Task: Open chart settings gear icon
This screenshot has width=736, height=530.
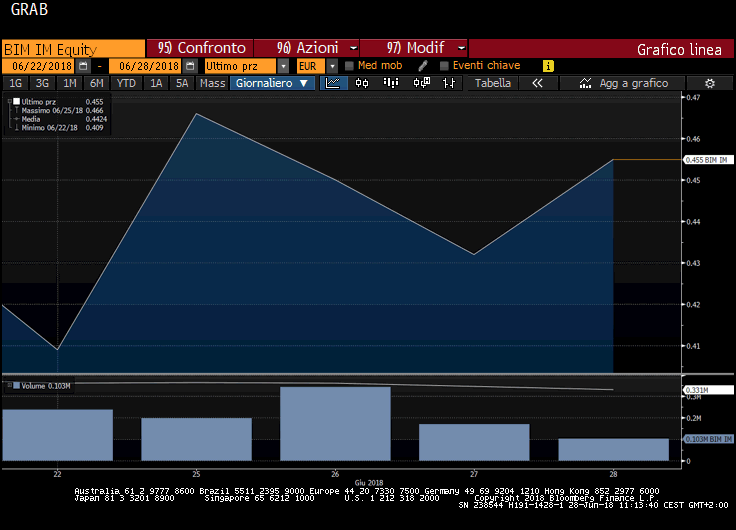Action: [x=709, y=83]
